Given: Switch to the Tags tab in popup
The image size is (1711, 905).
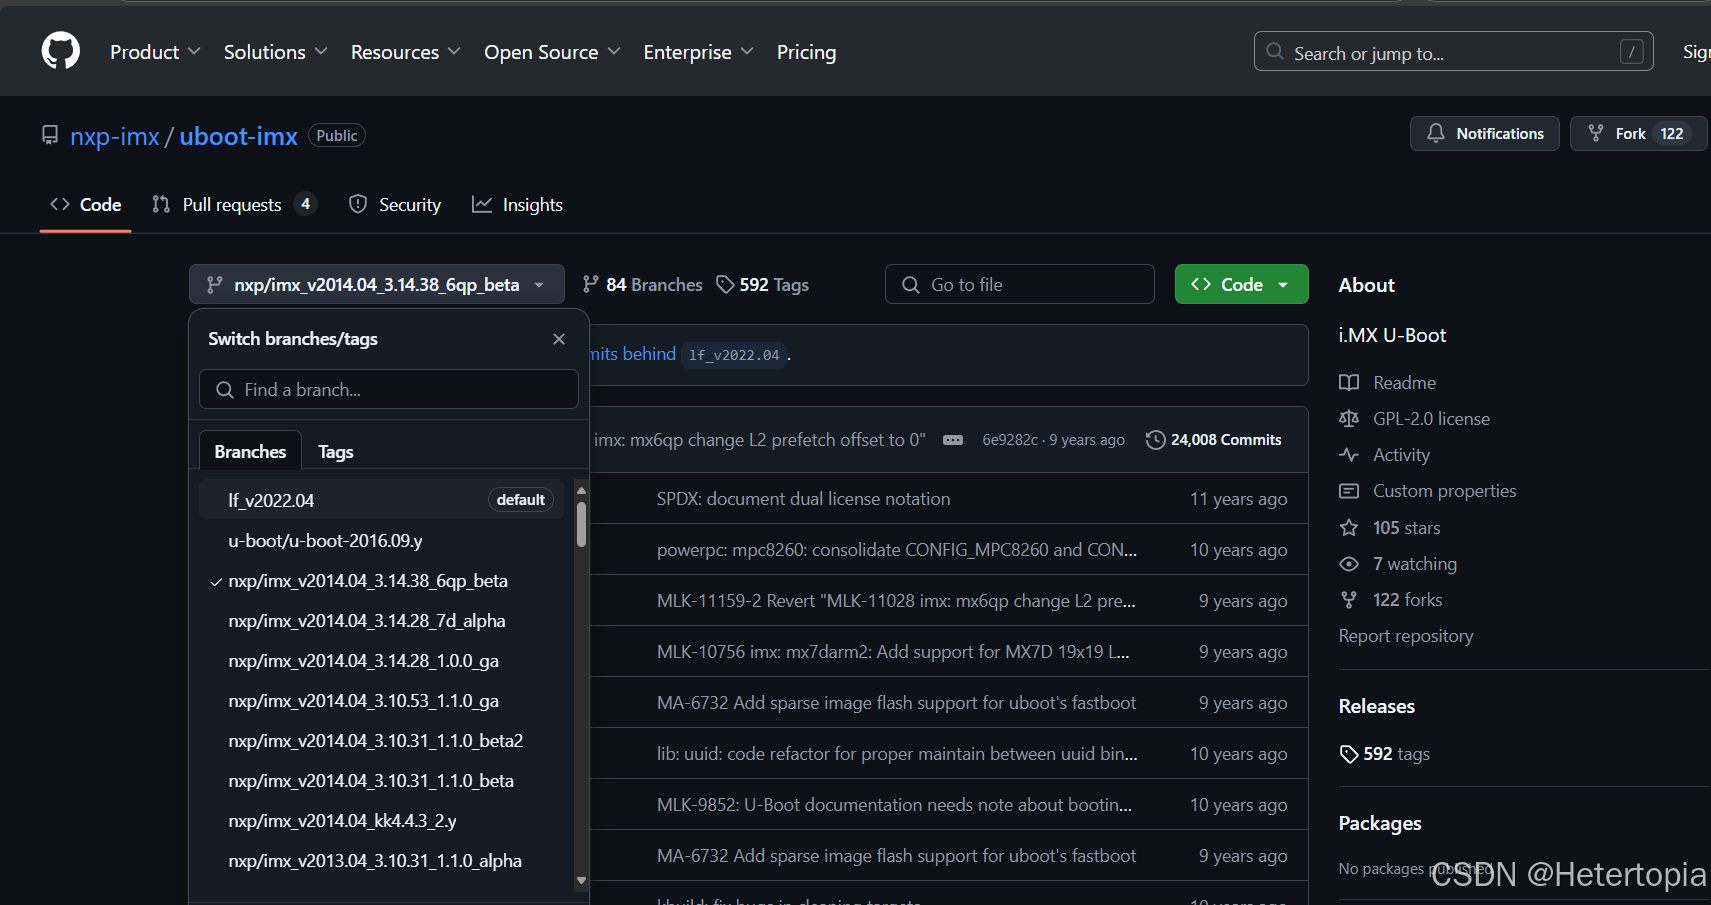Looking at the screenshot, I should tap(335, 451).
